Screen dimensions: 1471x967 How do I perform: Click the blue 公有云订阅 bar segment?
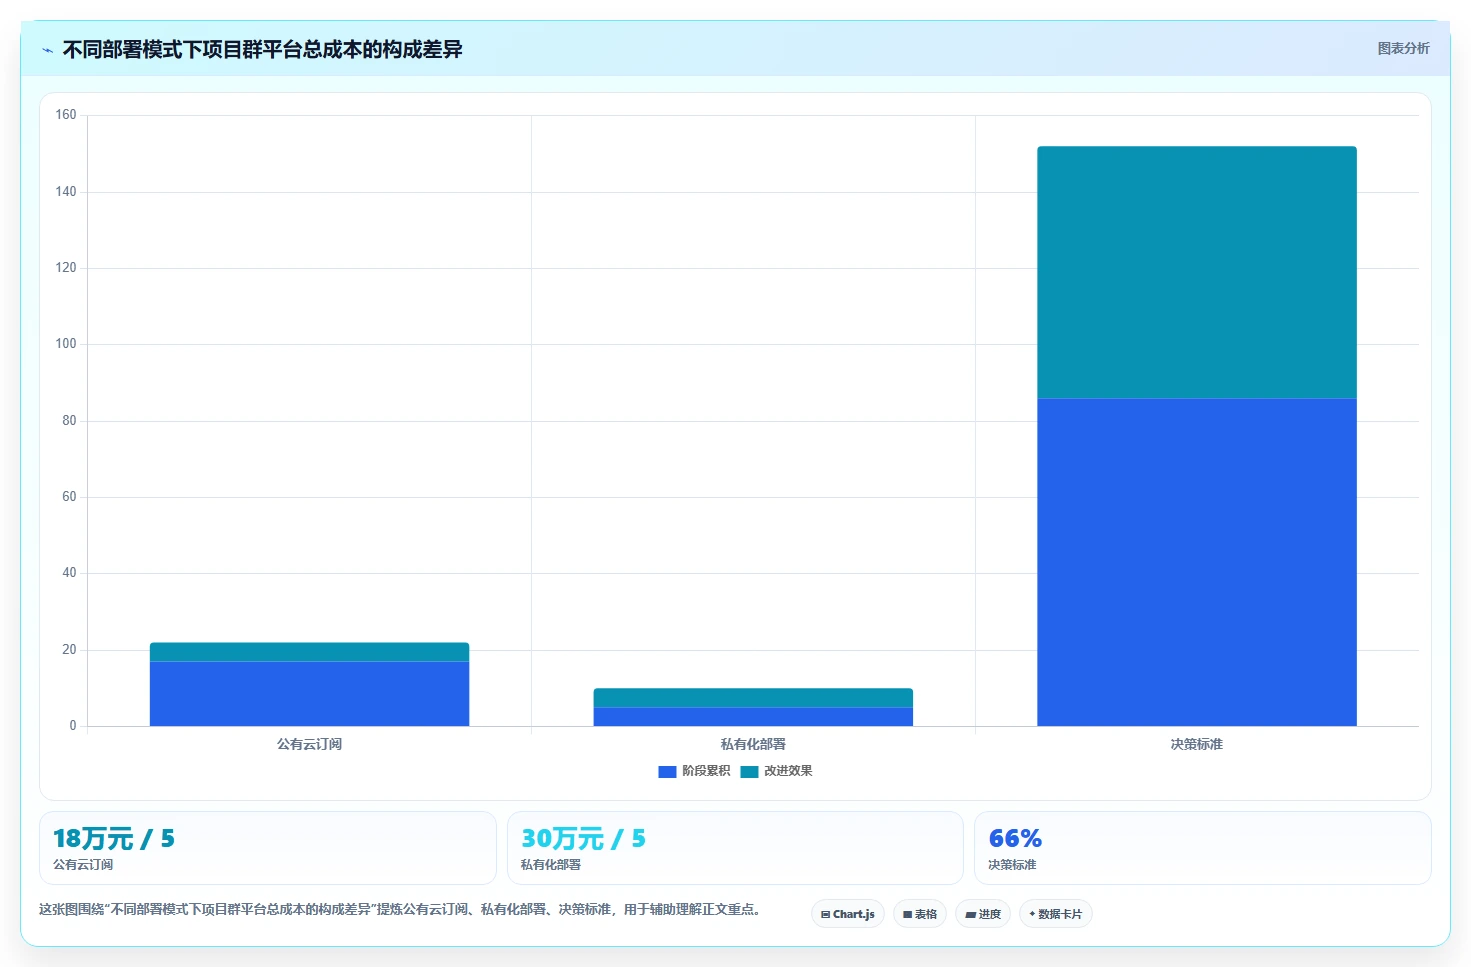click(x=309, y=693)
